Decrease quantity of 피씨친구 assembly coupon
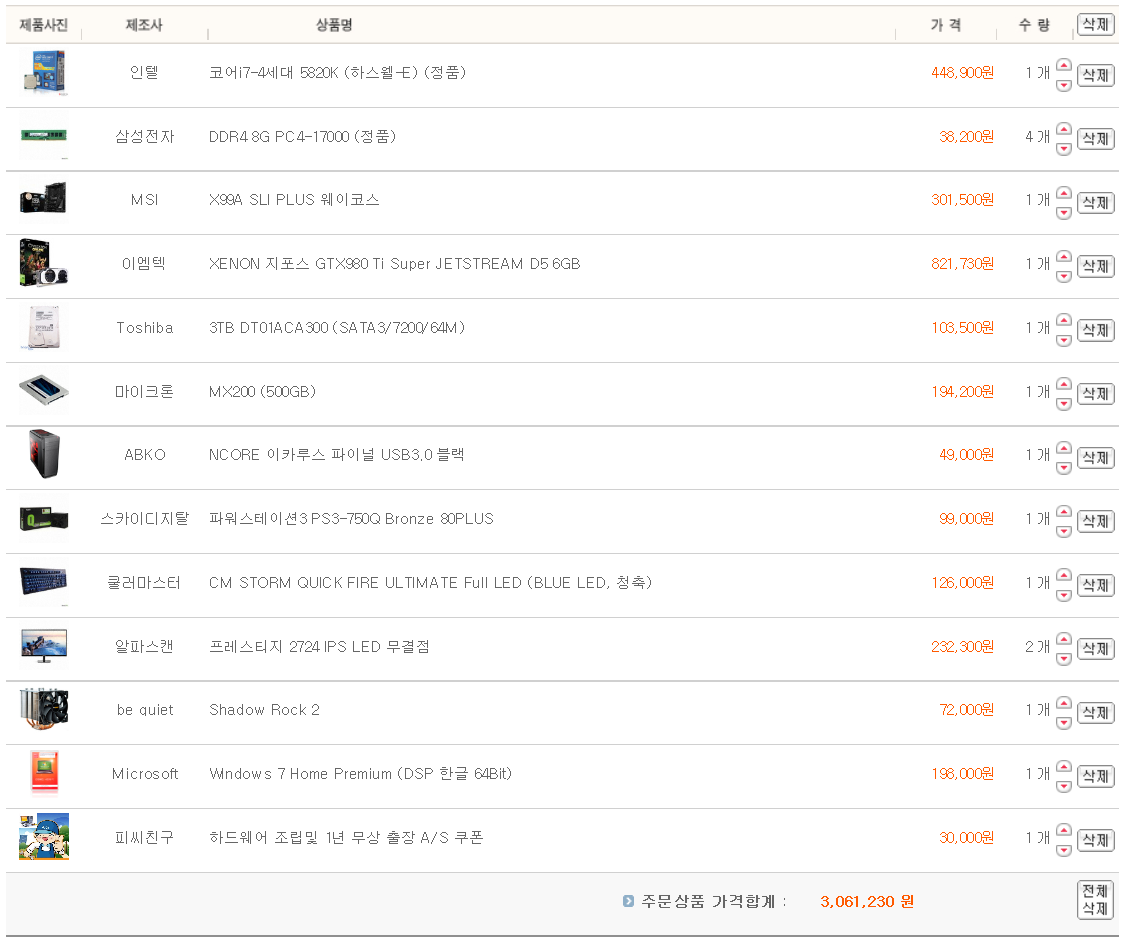The image size is (1124, 942). pyautogui.click(x=1064, y=851)
